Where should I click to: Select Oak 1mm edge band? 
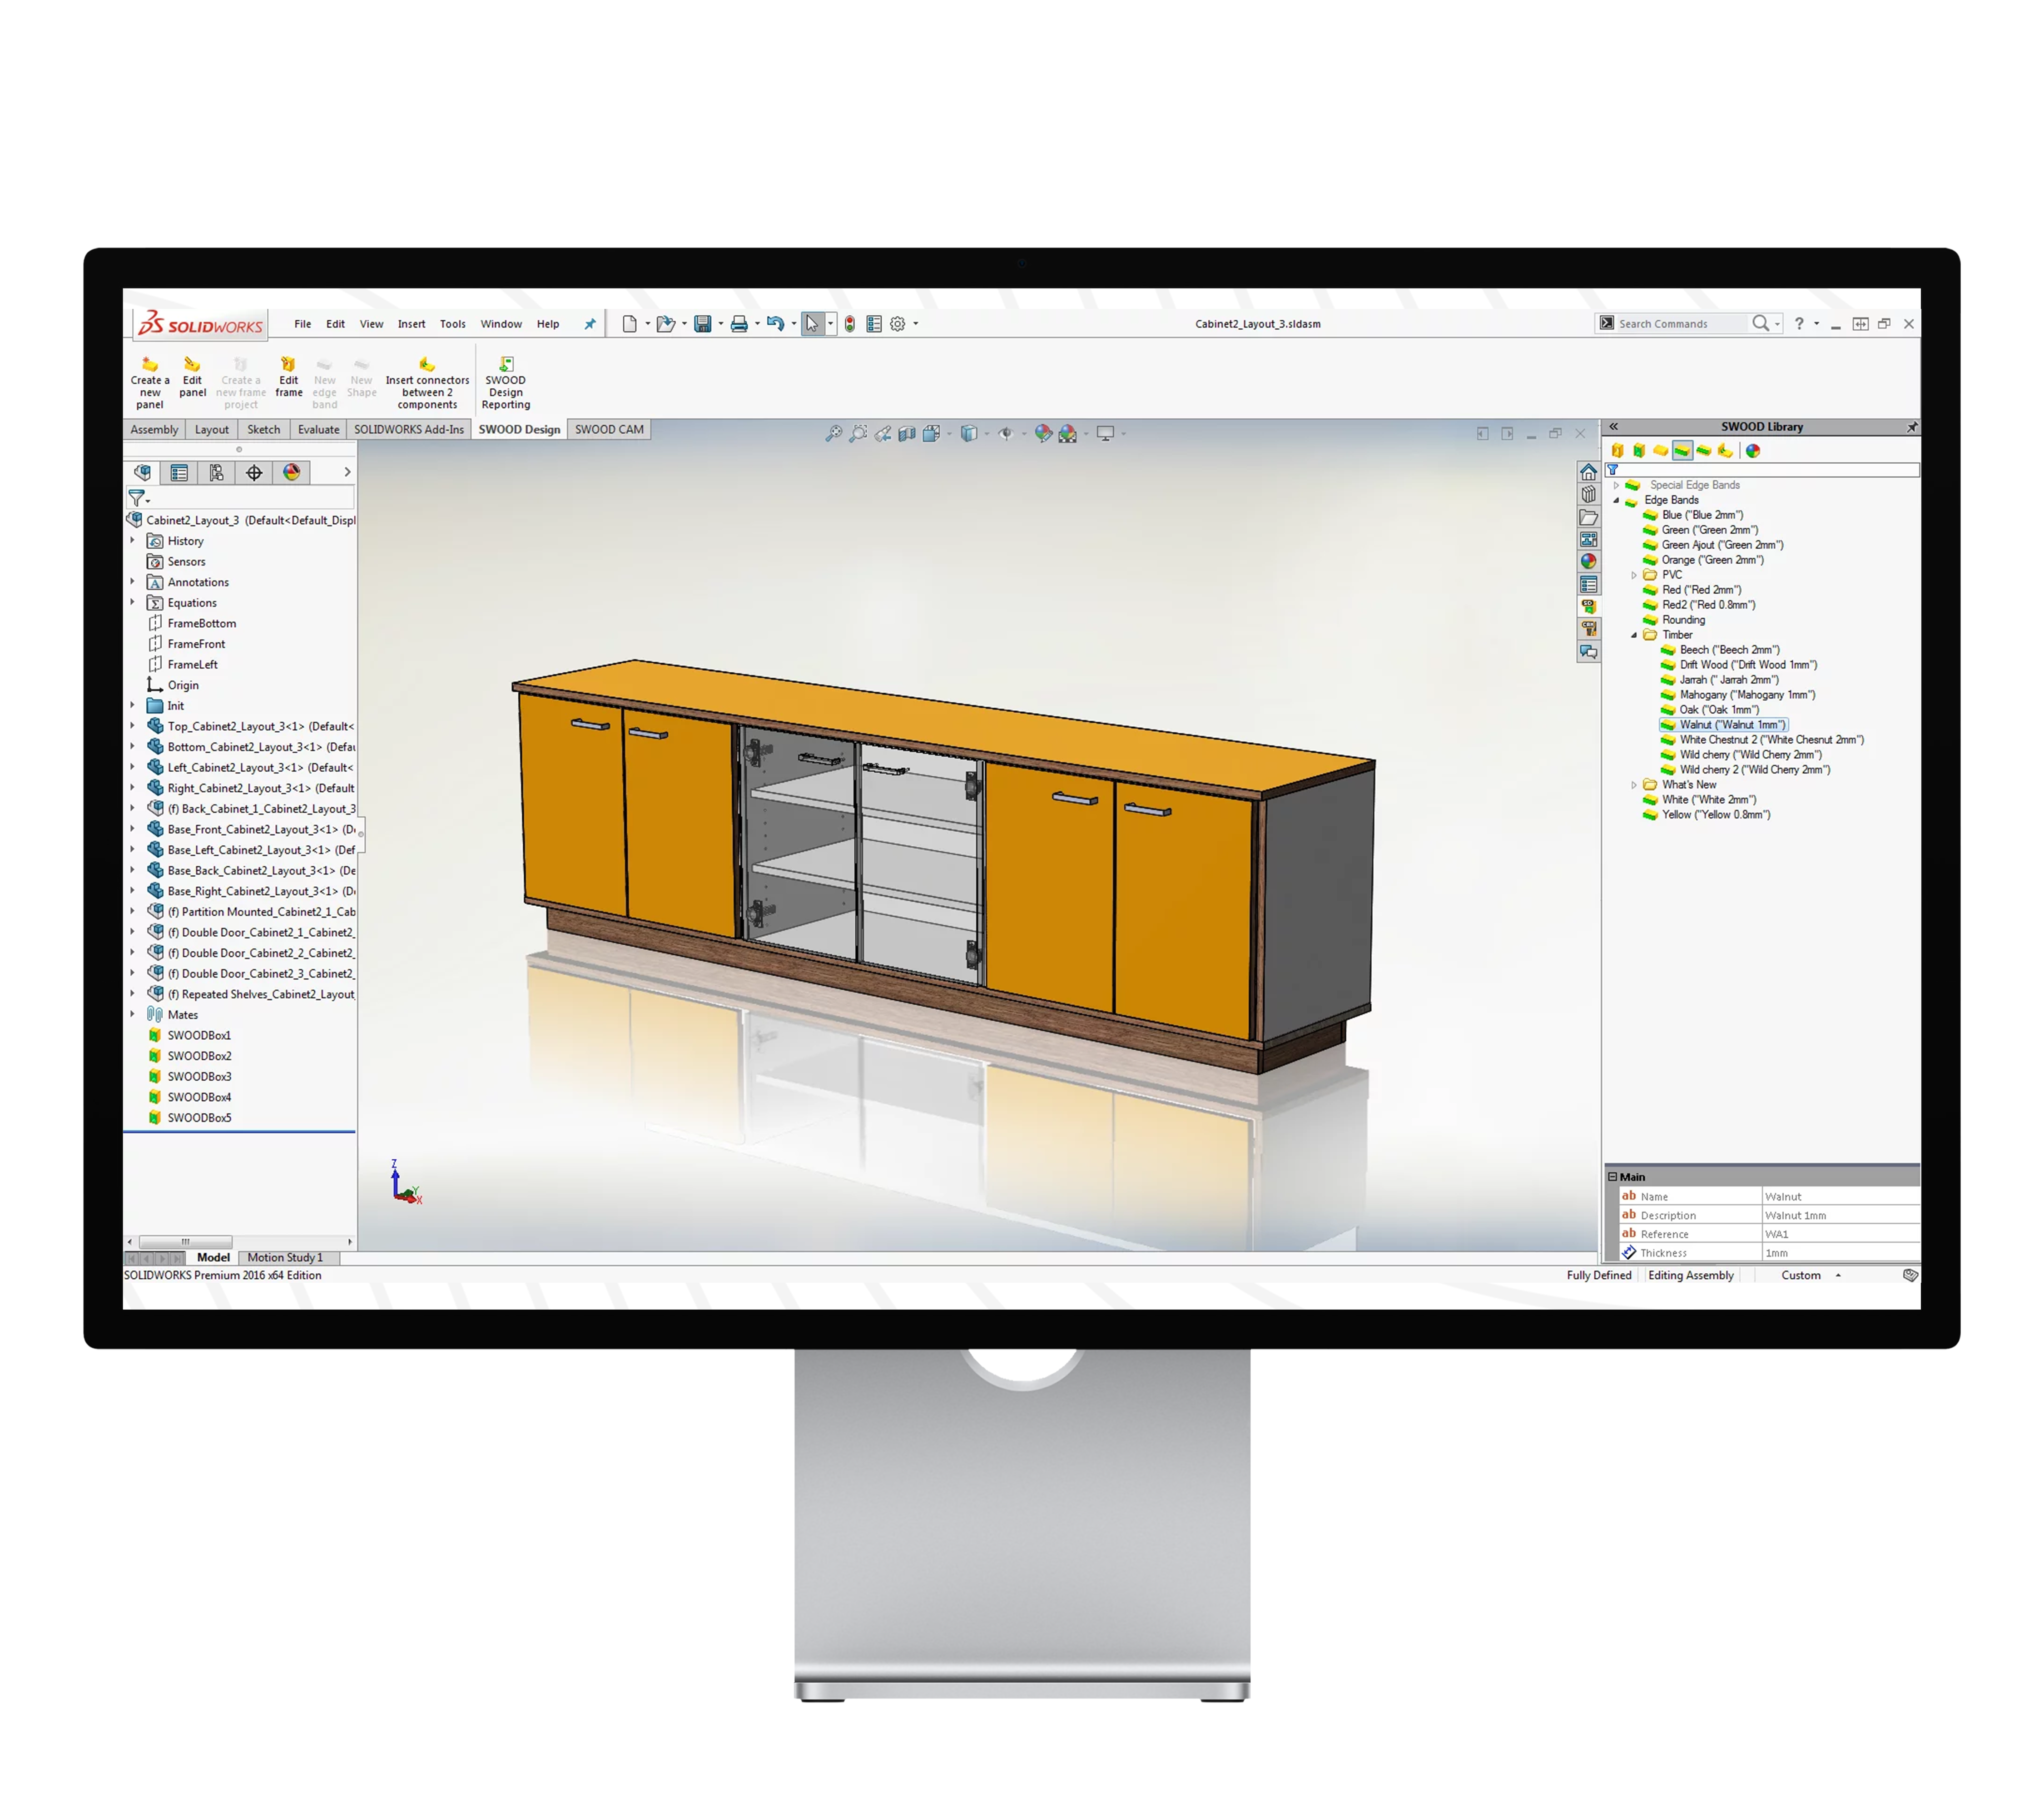pyautogui.click(x=1718, y=710)
